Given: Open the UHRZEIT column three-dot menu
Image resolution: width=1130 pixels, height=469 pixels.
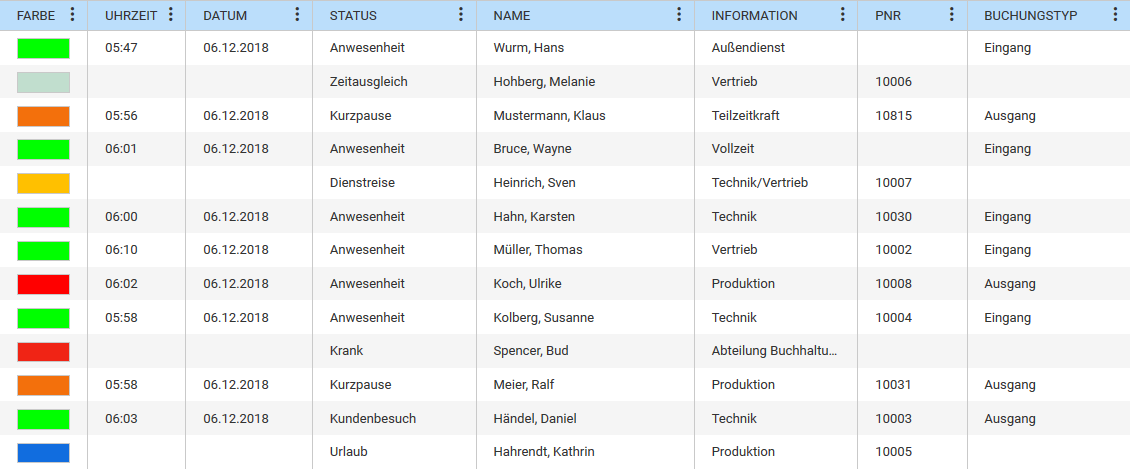Looking at the screenshot, I should (x=170, y=15).
